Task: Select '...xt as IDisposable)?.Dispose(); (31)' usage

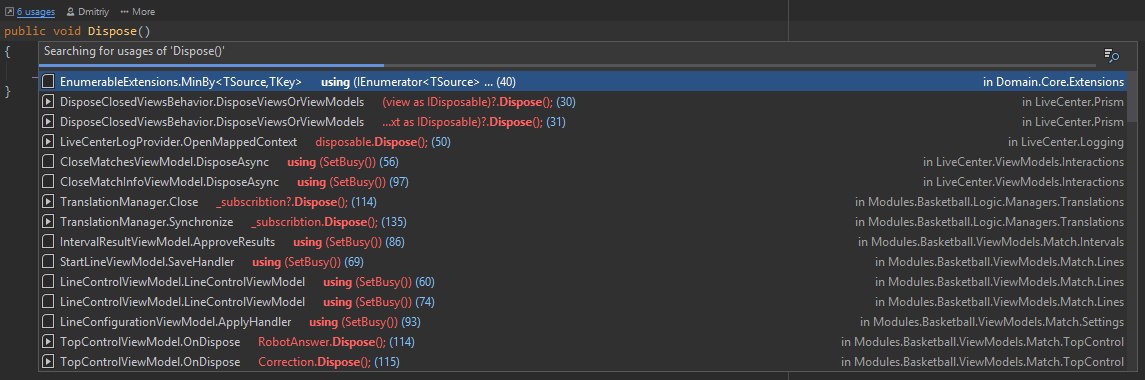Action: tap(473, 121)
